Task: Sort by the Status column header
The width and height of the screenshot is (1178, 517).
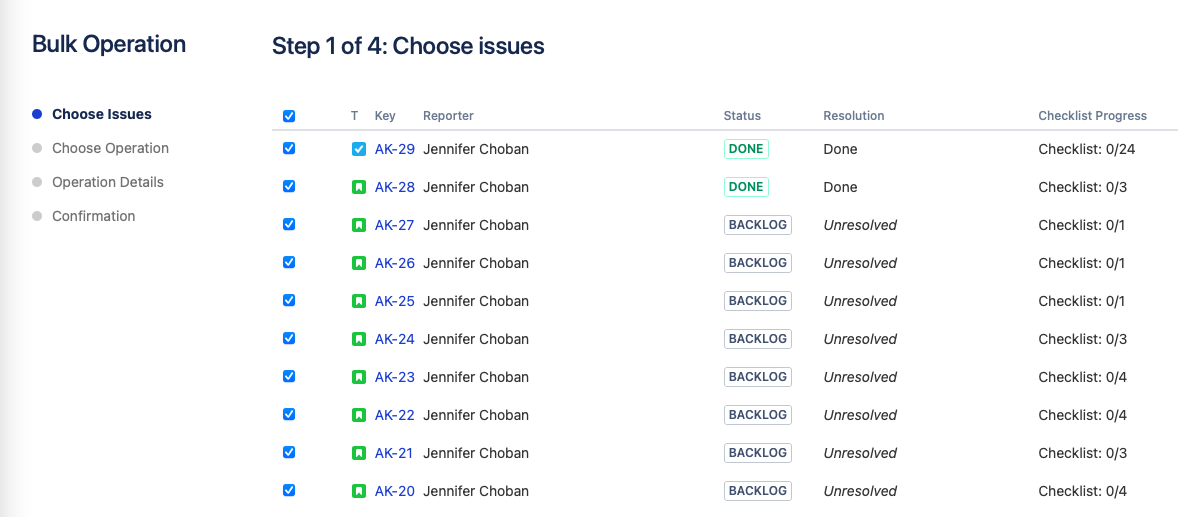Action: [x=742, y=116]
